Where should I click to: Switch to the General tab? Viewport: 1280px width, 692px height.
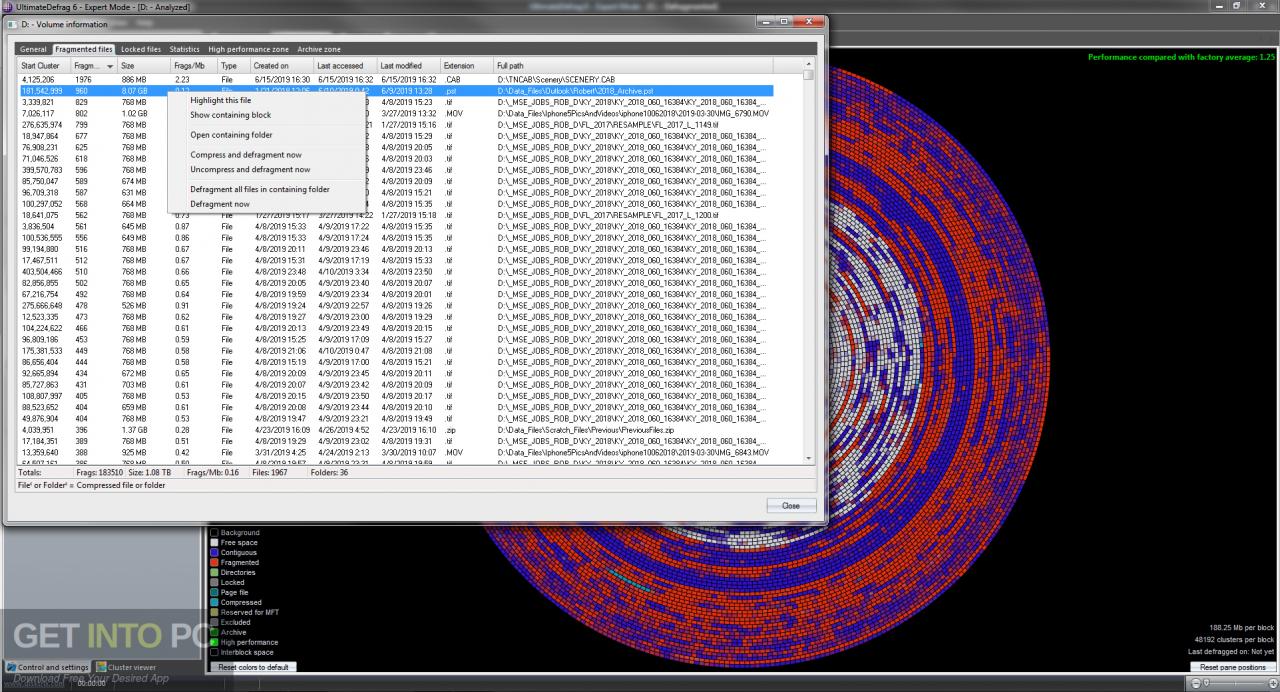coord(33,49)
